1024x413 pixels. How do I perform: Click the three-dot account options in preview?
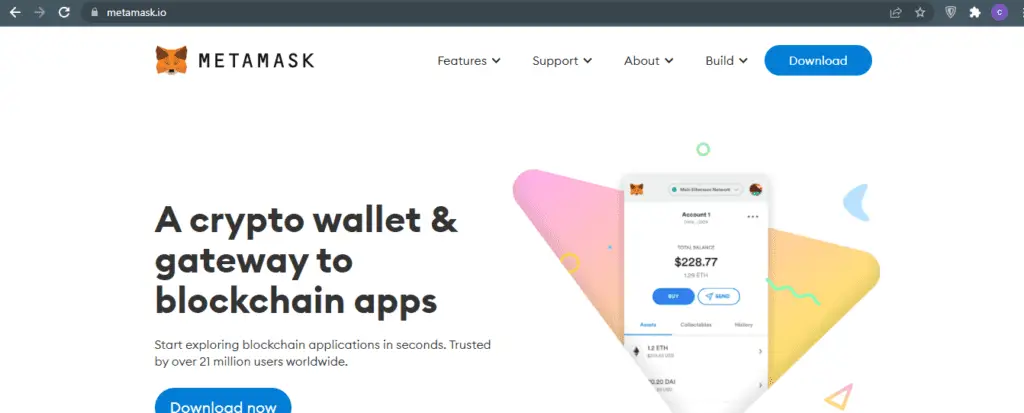point(753,216)
